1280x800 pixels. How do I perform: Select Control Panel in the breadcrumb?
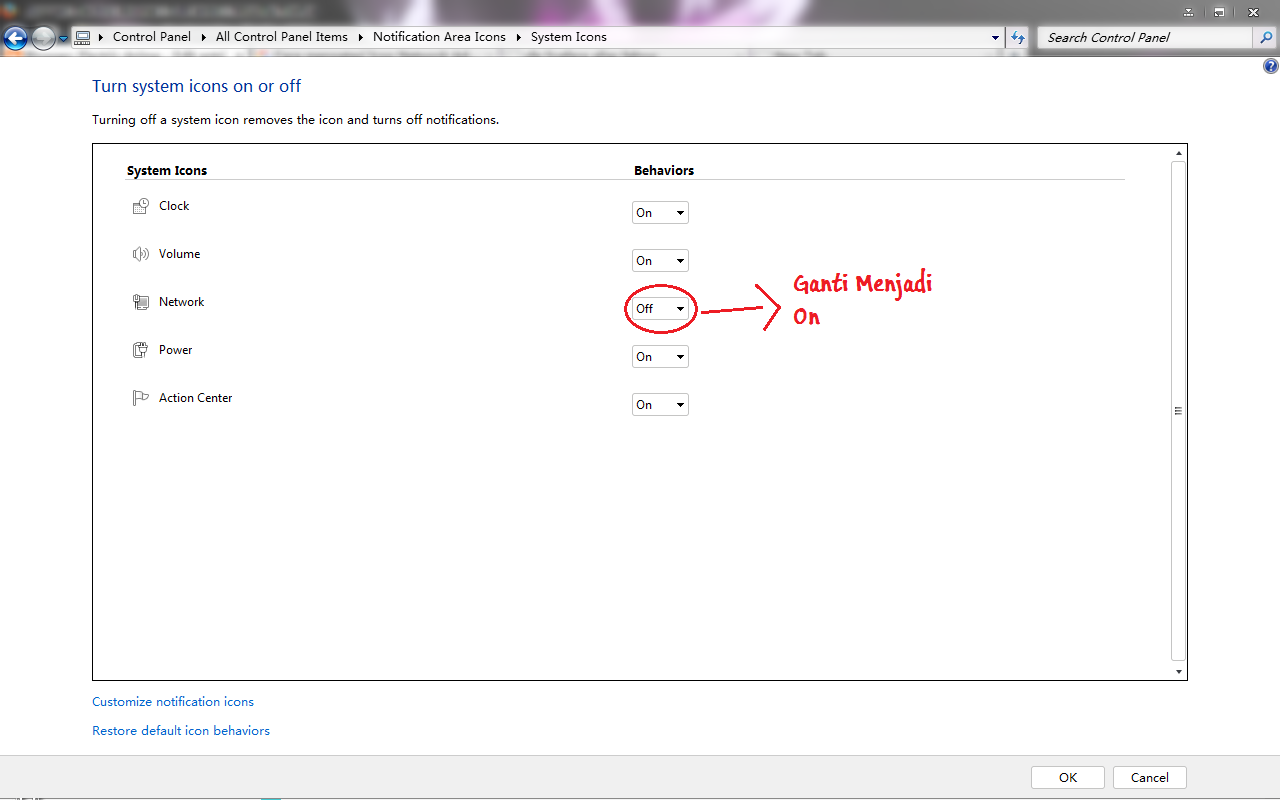coord(152,36)
